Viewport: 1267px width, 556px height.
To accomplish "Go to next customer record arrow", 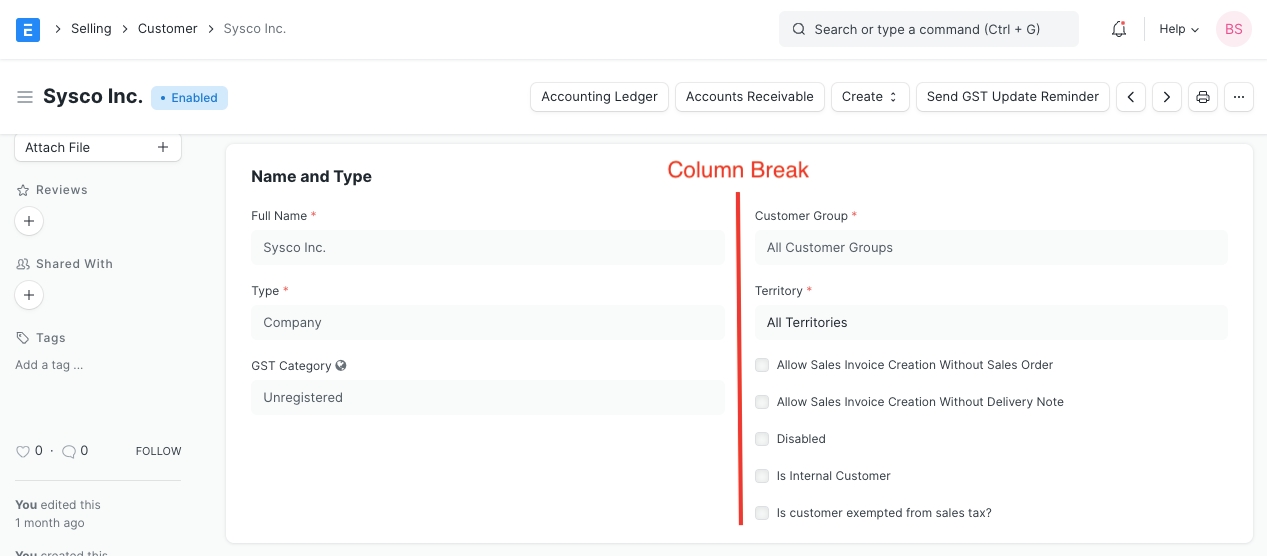I will coord(1166,97).
